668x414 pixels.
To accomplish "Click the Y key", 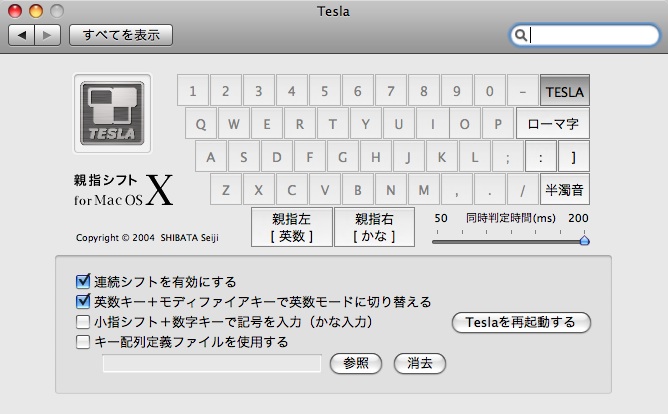I will pos(366,124).
